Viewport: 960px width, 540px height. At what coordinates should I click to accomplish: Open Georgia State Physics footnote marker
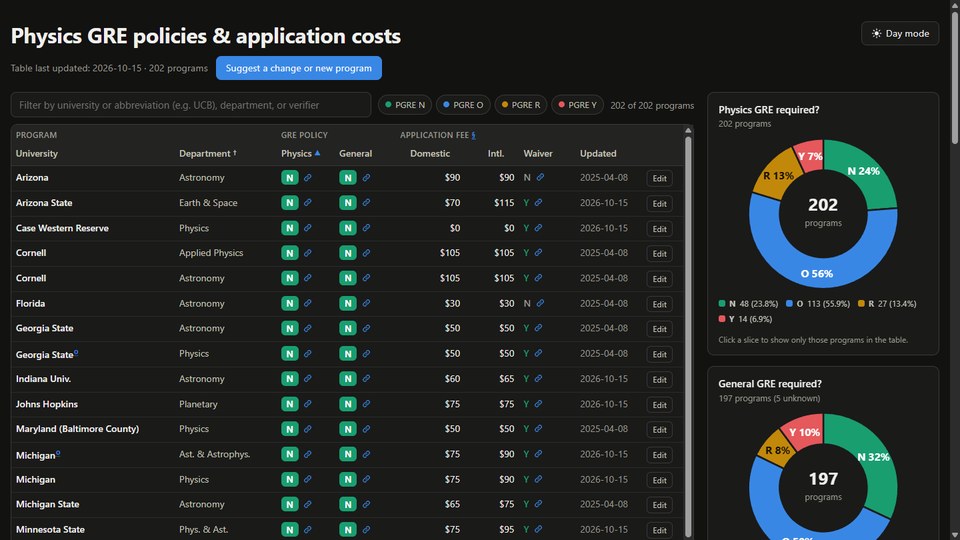tap(76, 353)
